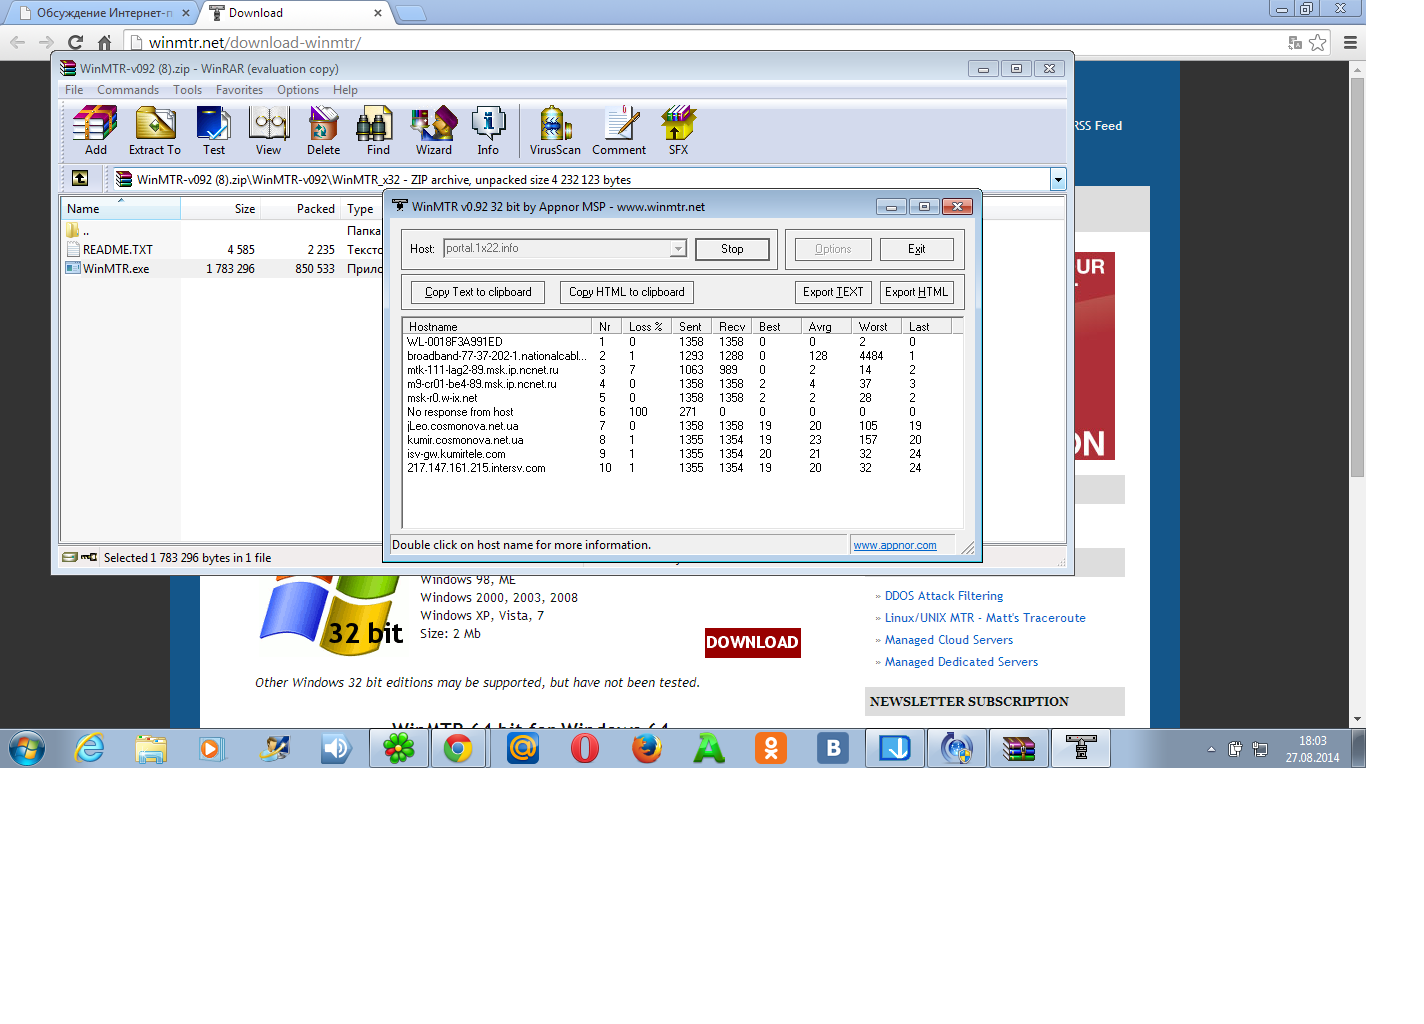Screen dimensions: 1424x1024
Task: Click the Chrome page vertical scrollbar
Action: click(1357, 277)
